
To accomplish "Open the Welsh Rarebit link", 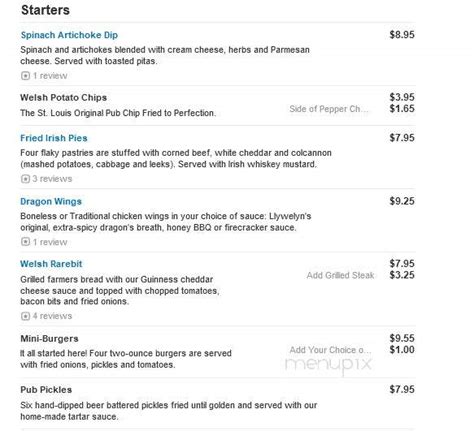I will coord(51,264).
